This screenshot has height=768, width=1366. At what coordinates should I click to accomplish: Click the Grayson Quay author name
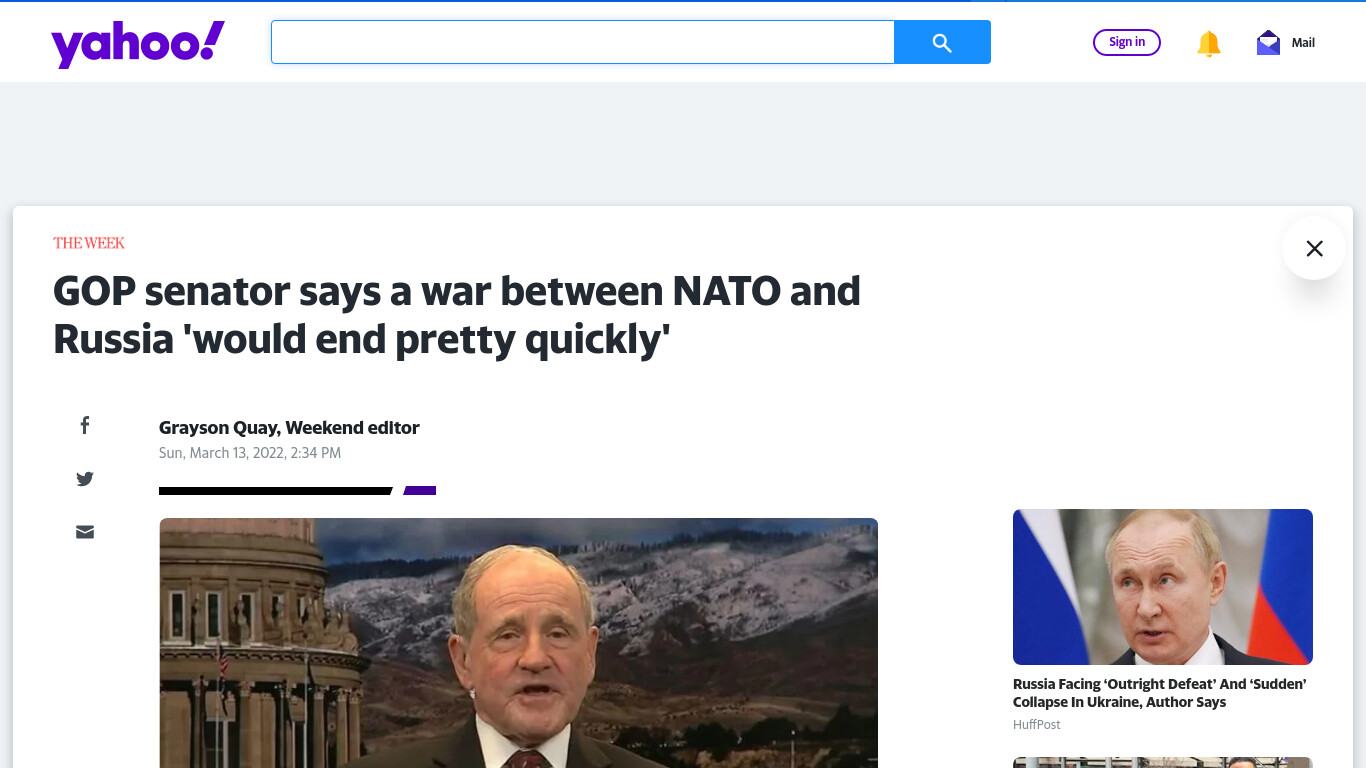click(x=289, y=428)
